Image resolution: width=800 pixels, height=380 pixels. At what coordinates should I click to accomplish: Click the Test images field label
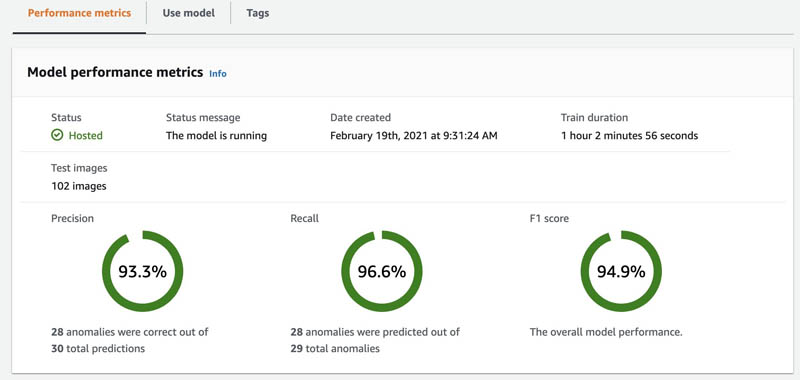(x=79, y=168)
